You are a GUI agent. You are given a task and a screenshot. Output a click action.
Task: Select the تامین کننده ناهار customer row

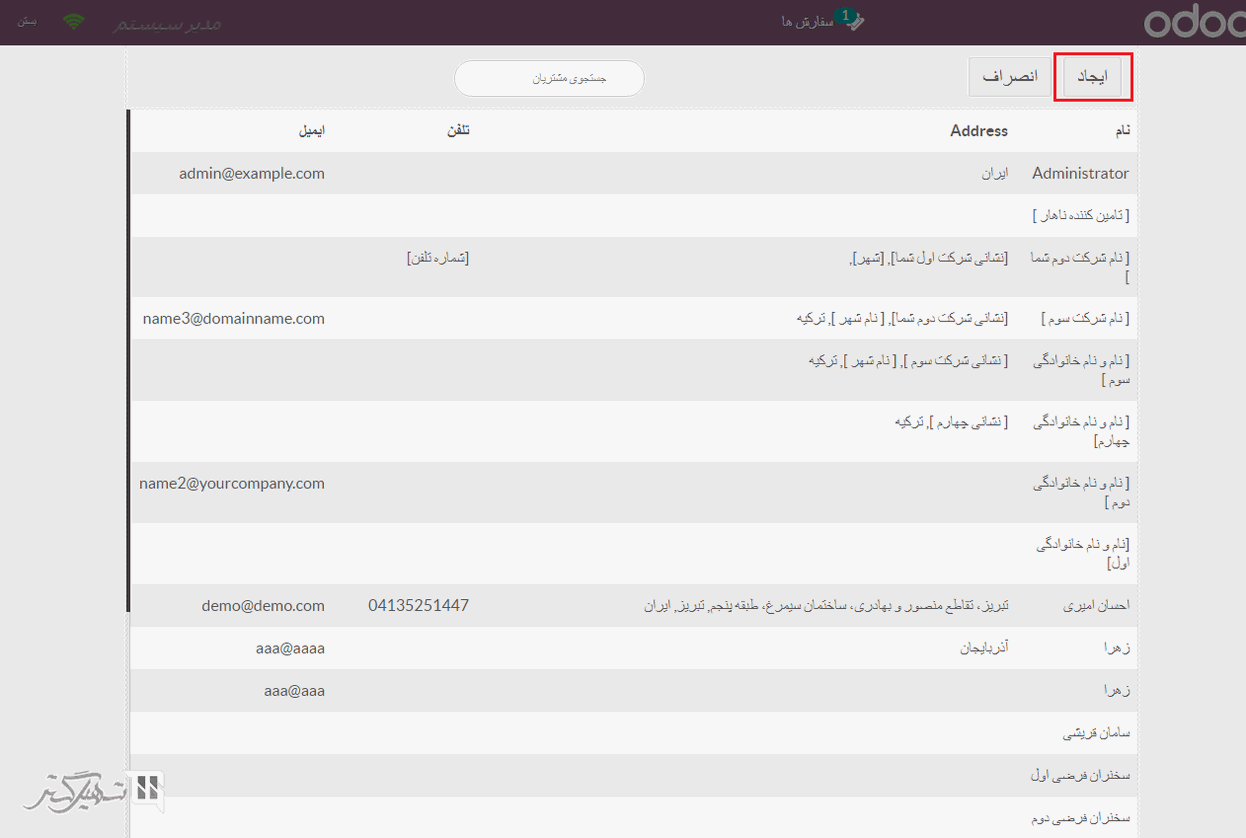1080,215
